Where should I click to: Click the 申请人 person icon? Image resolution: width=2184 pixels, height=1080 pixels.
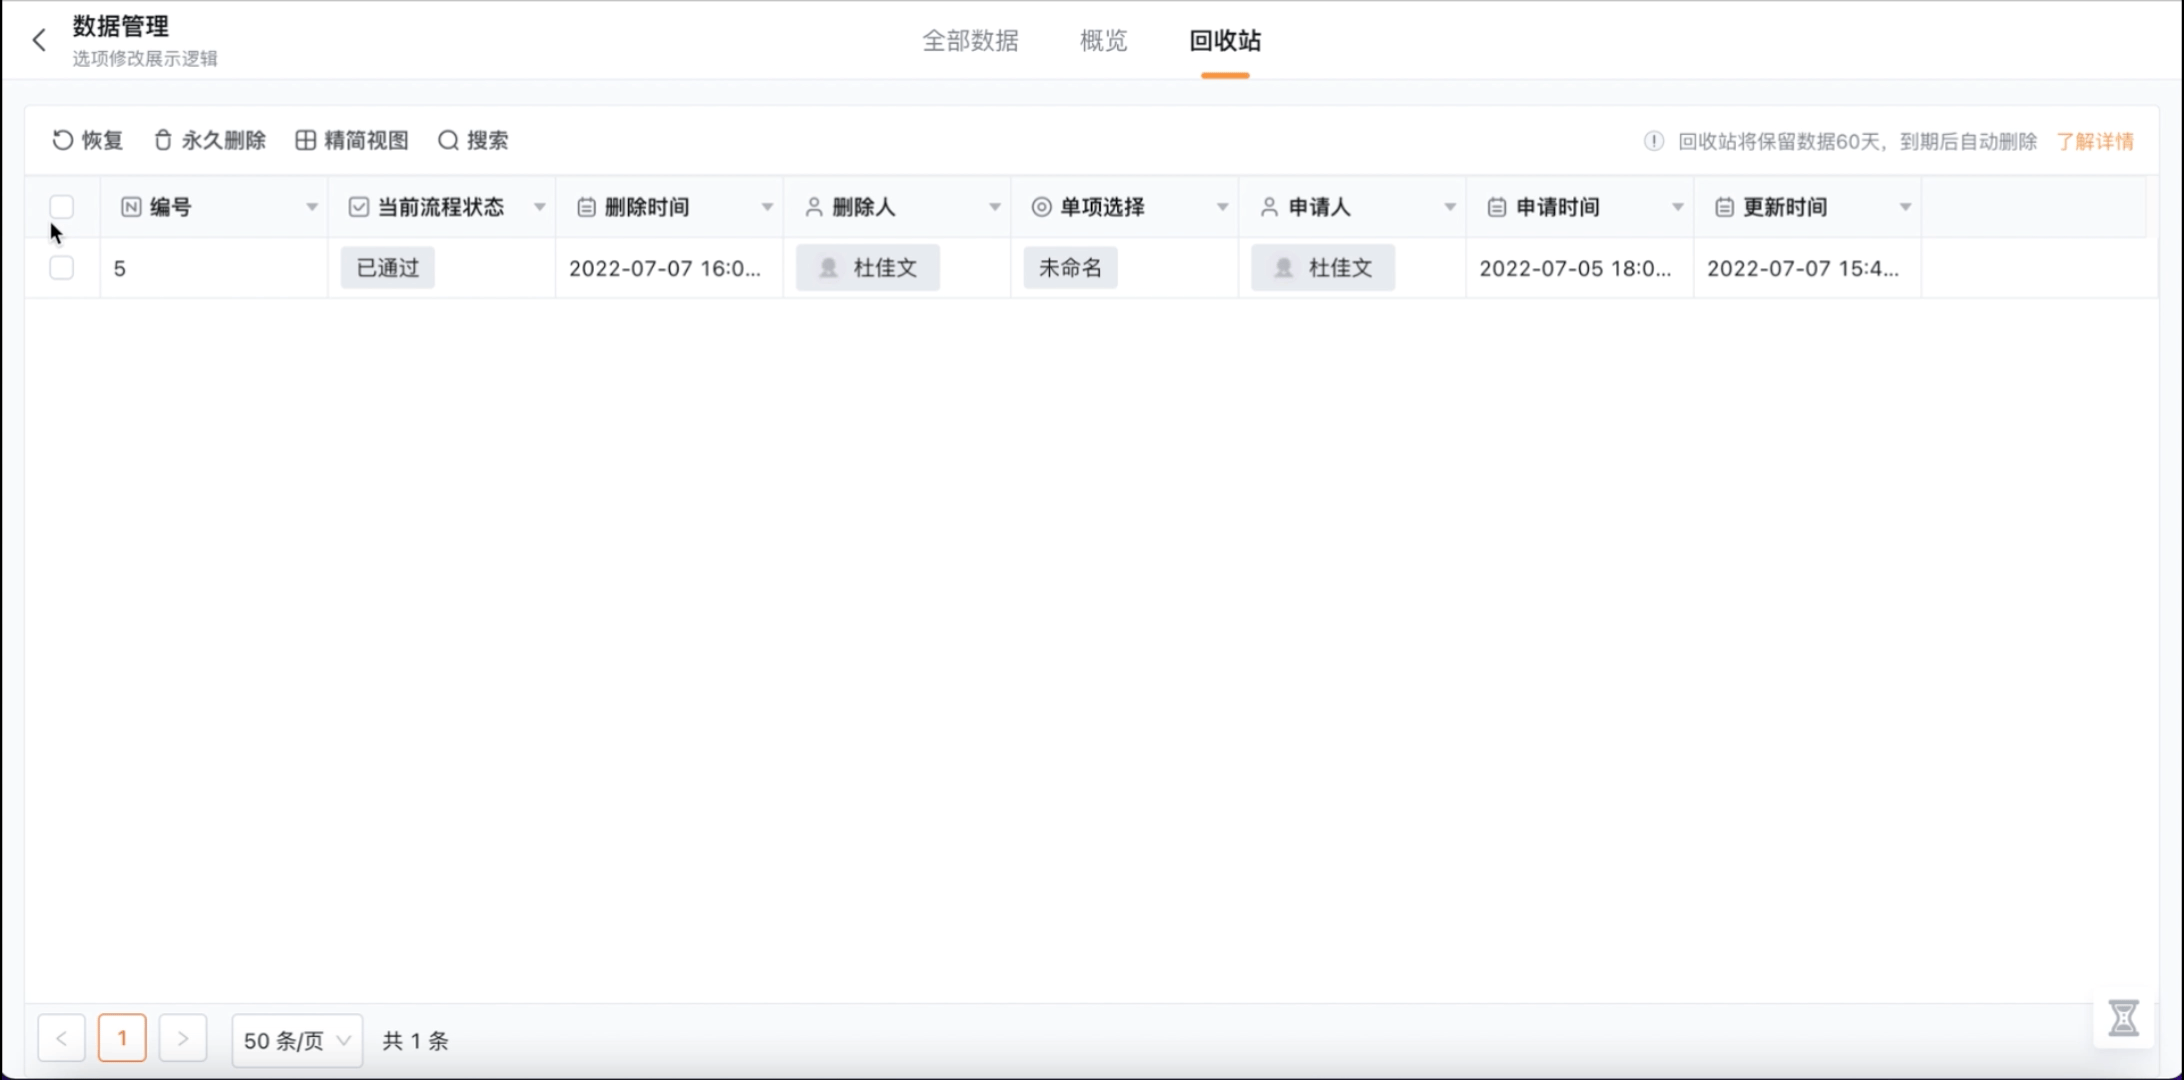[x=1269, y=207]
